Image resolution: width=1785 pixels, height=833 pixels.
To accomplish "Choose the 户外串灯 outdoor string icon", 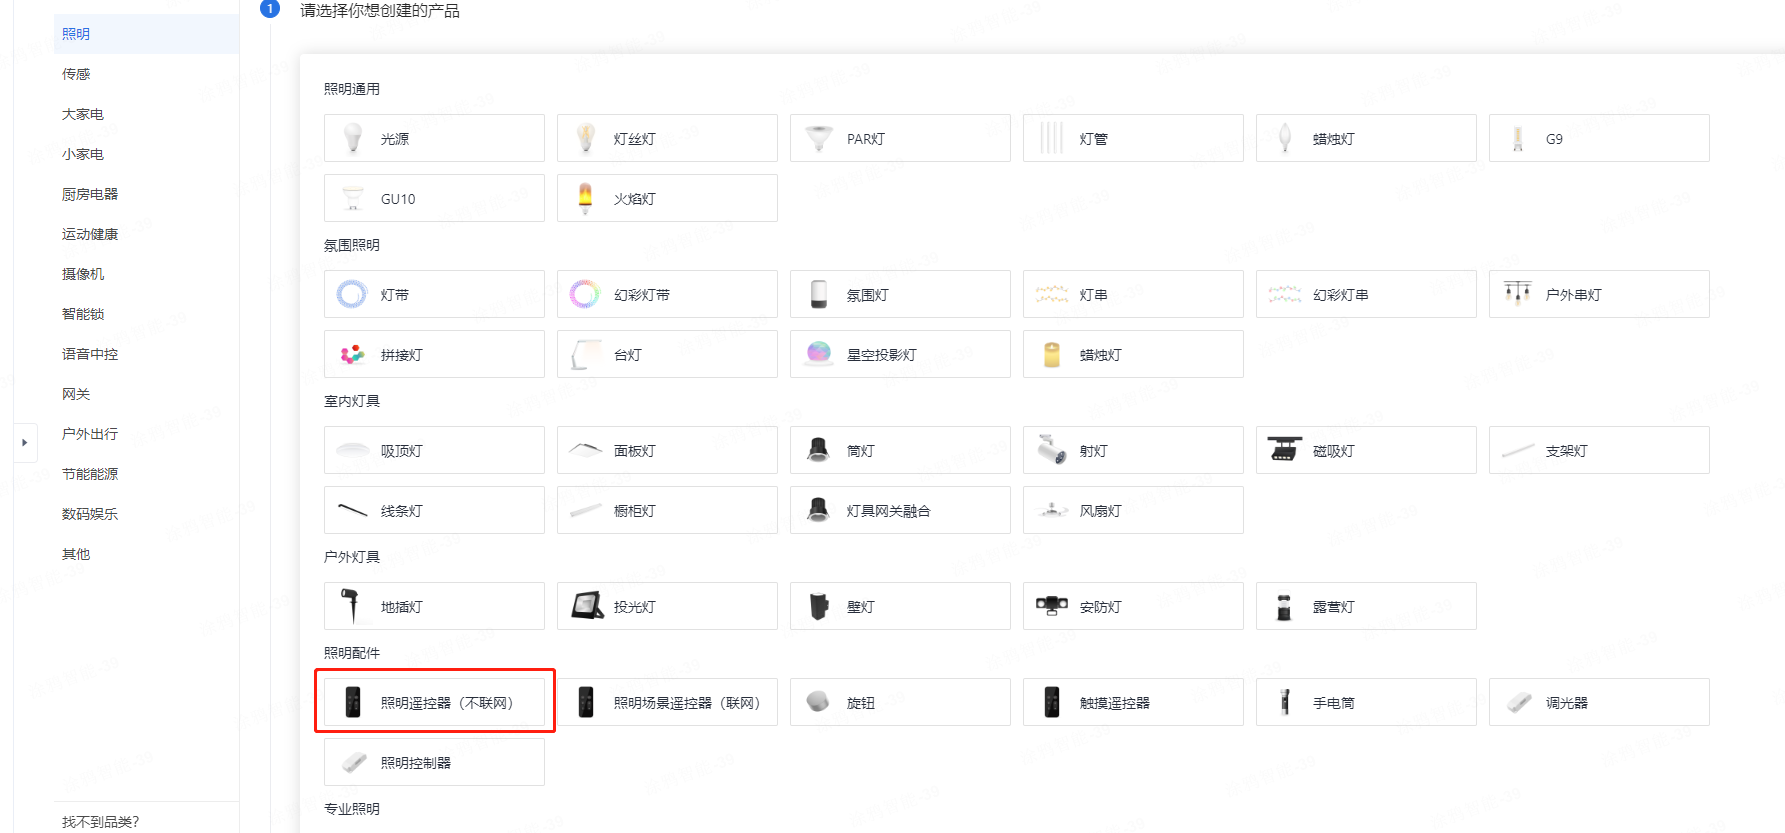I will (1518, 292).
